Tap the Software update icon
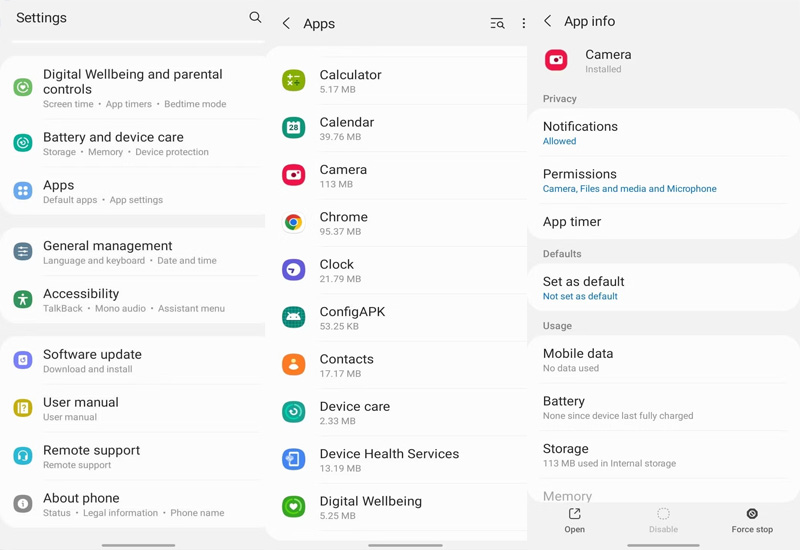The width and height of the screenshot is (800, 550). (x=23, y=360)
